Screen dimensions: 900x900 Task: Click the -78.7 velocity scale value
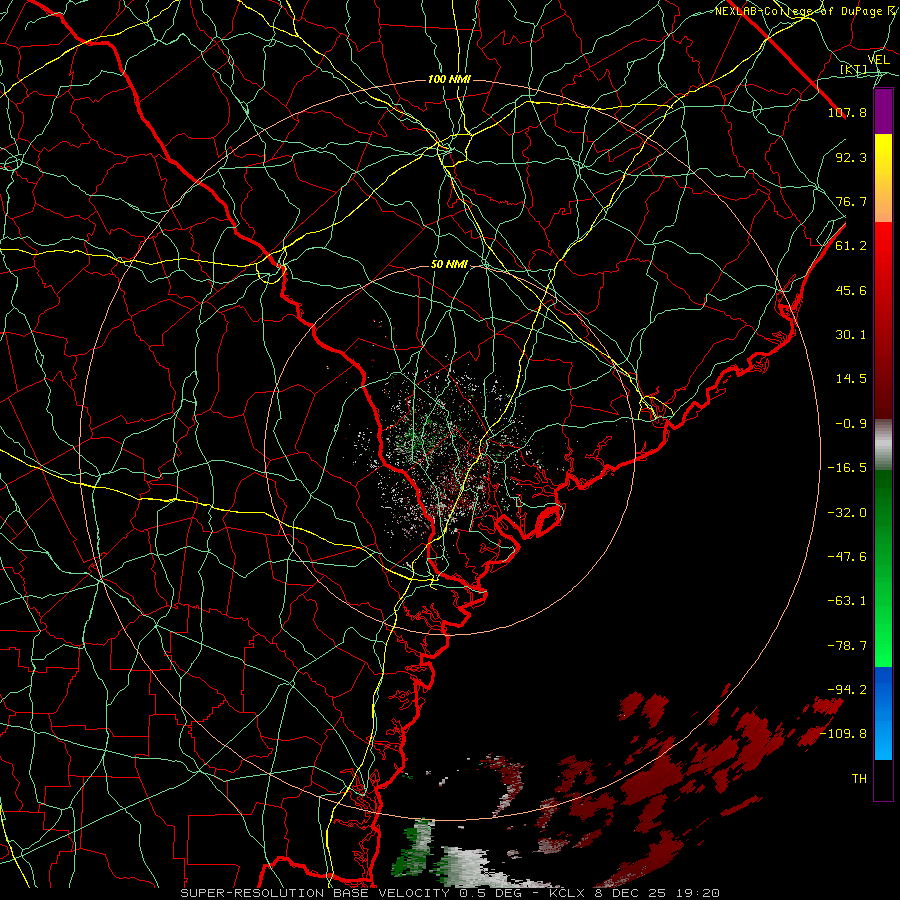point(847,646)
